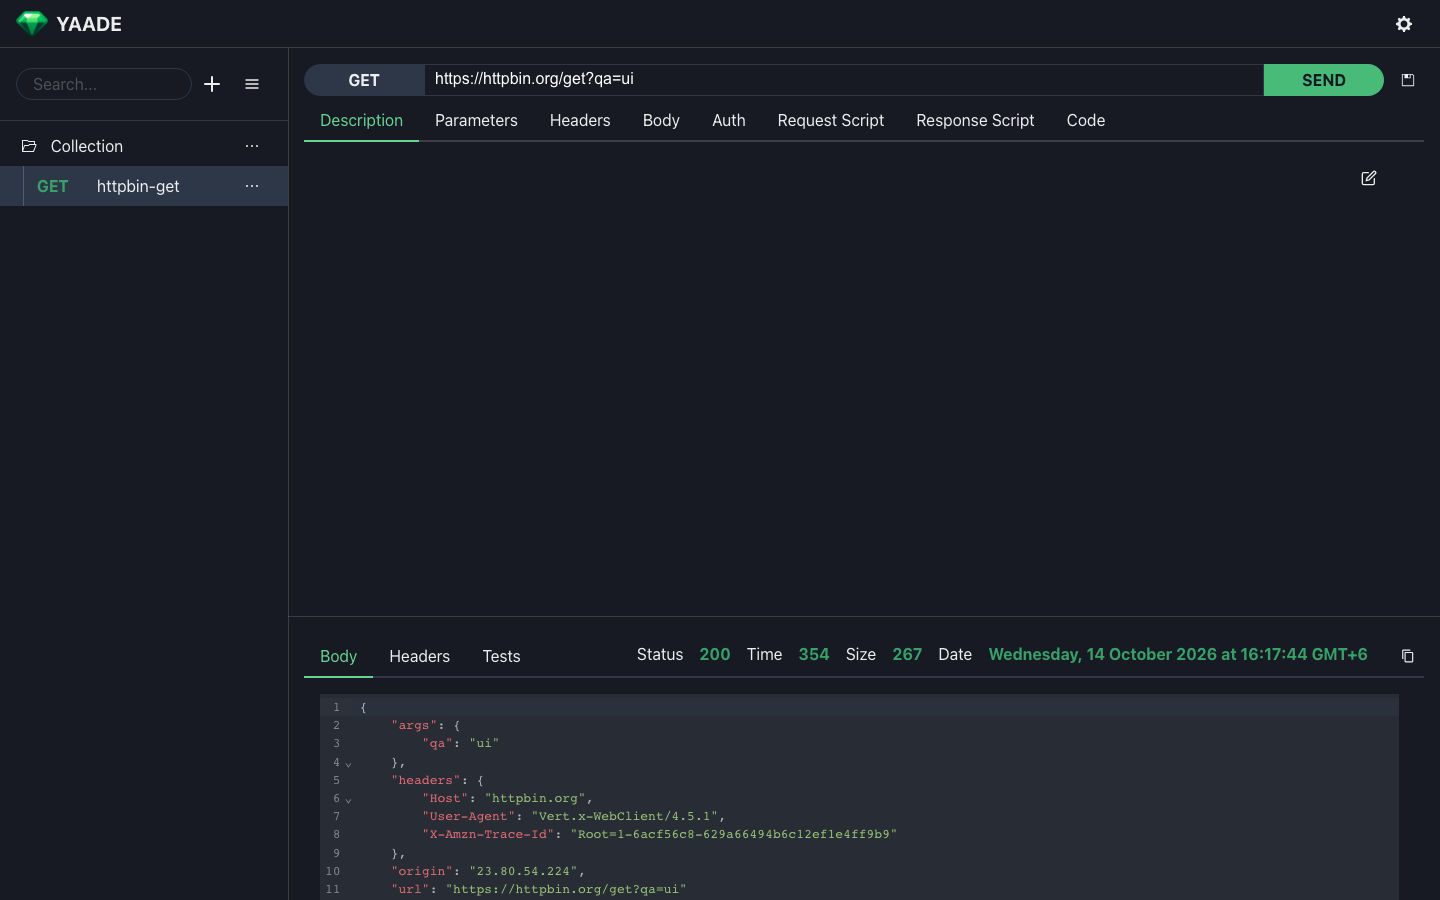Collapse the code fold on line 4
Screen dimensions: 1440x900
349,764
